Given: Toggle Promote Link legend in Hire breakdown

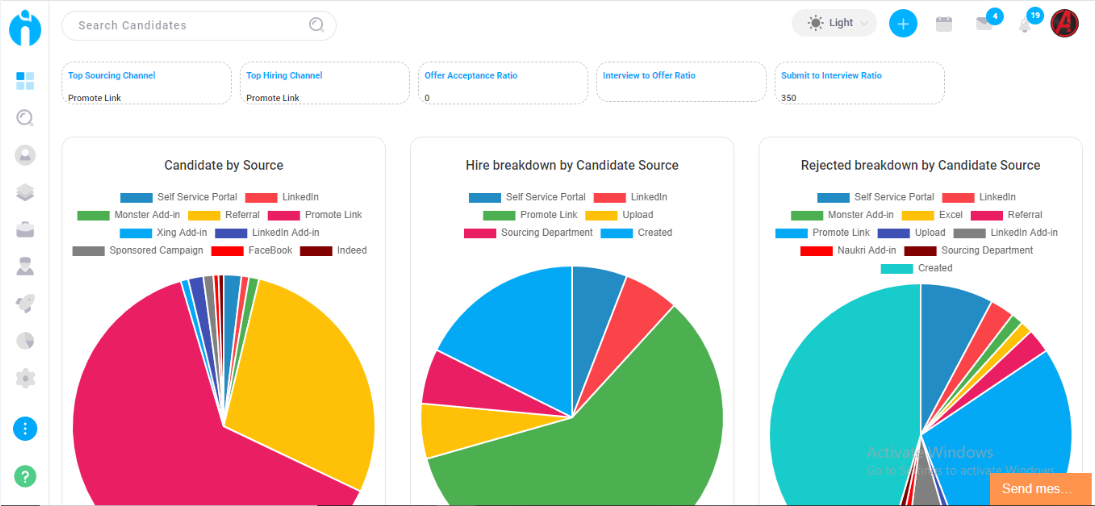Looking at the screenshot, I should (x=530, y=215).
